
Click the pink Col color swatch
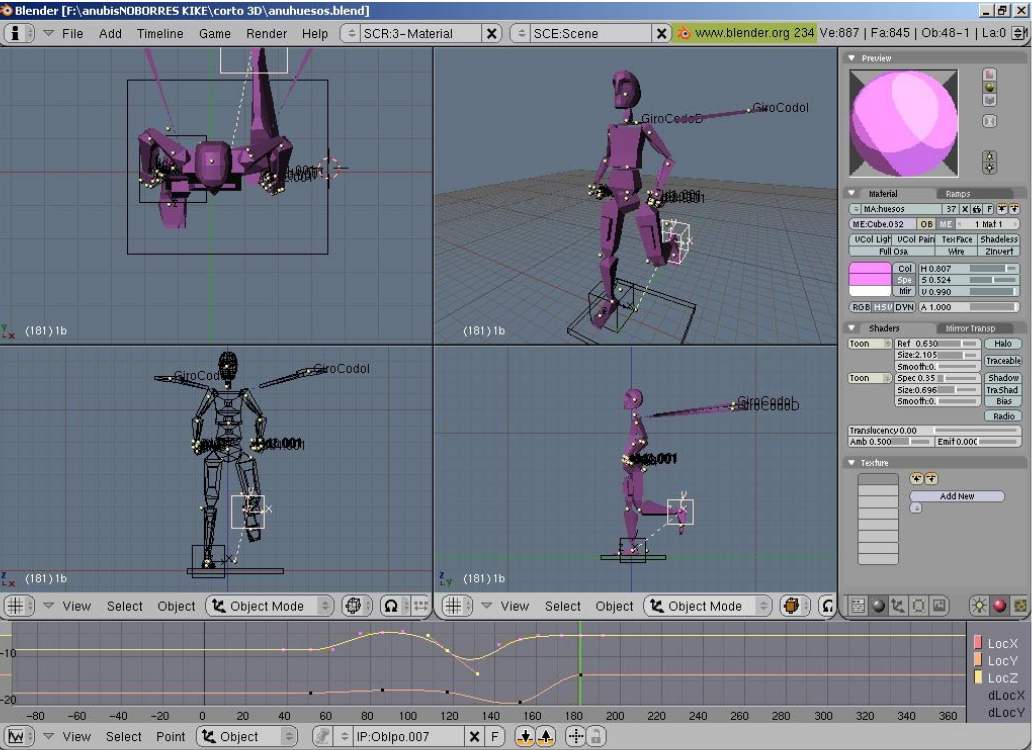[868, 270]
